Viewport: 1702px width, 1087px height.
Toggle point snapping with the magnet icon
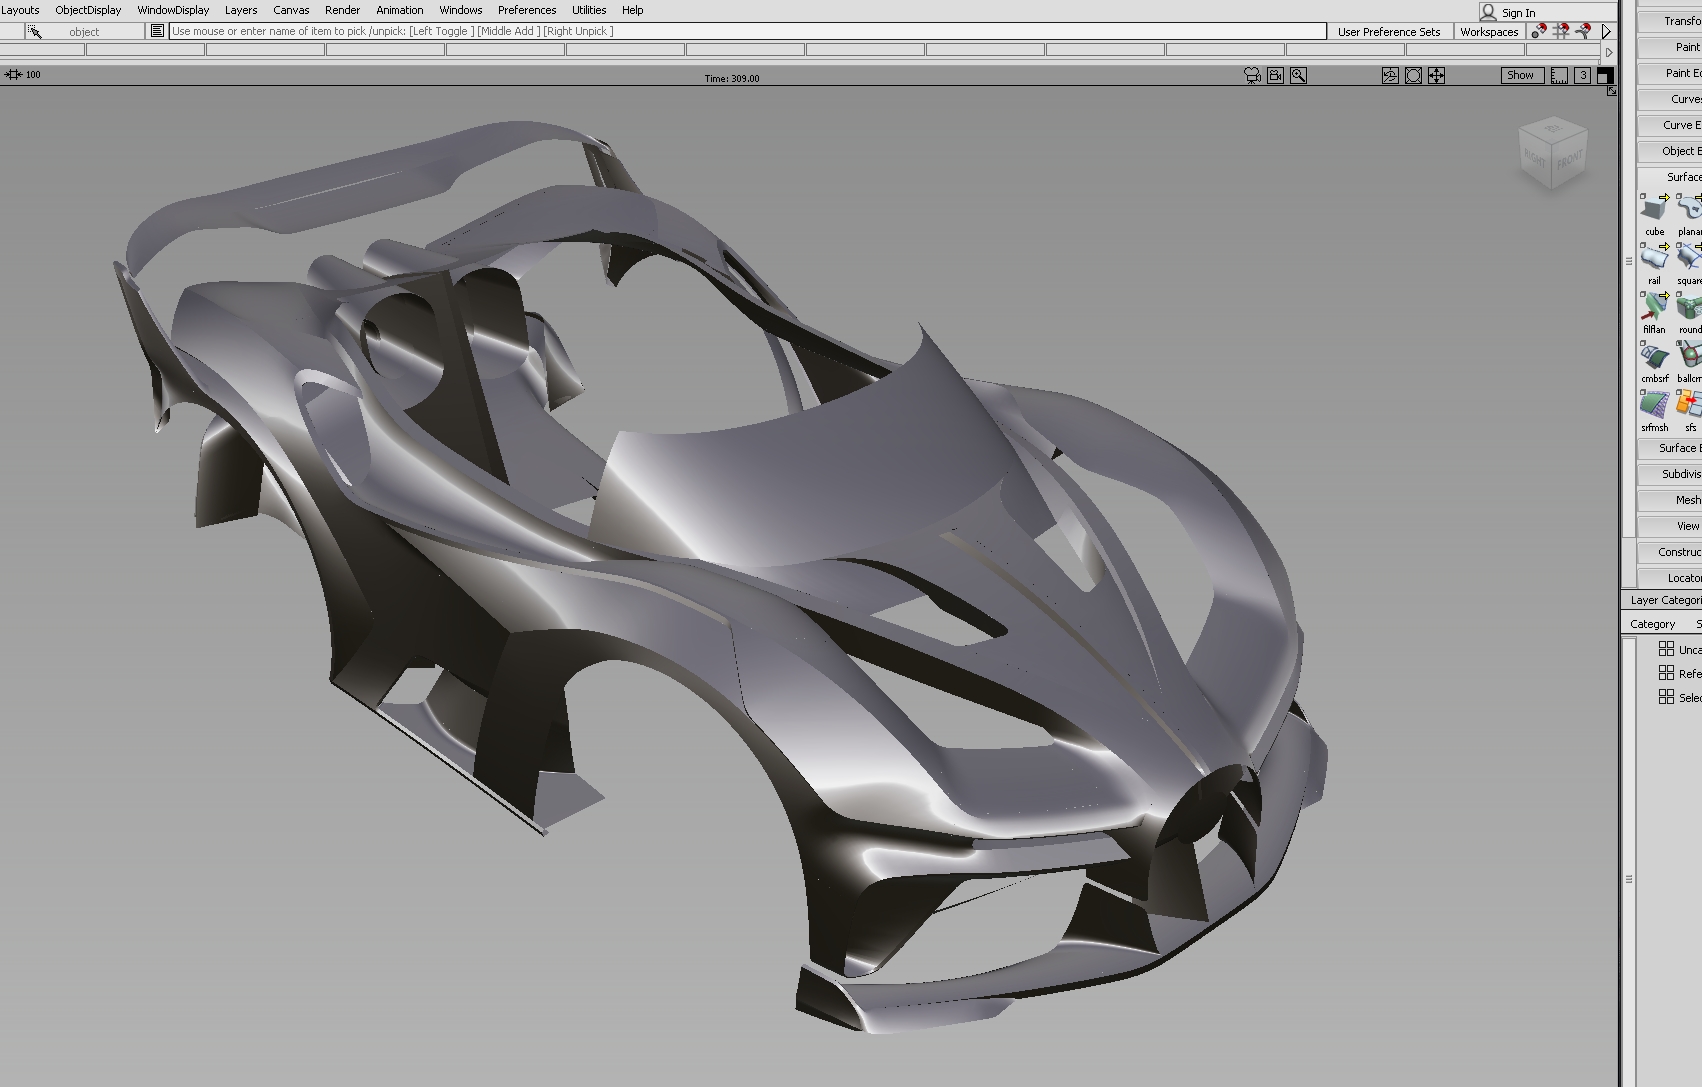[x=1540, y=32]
